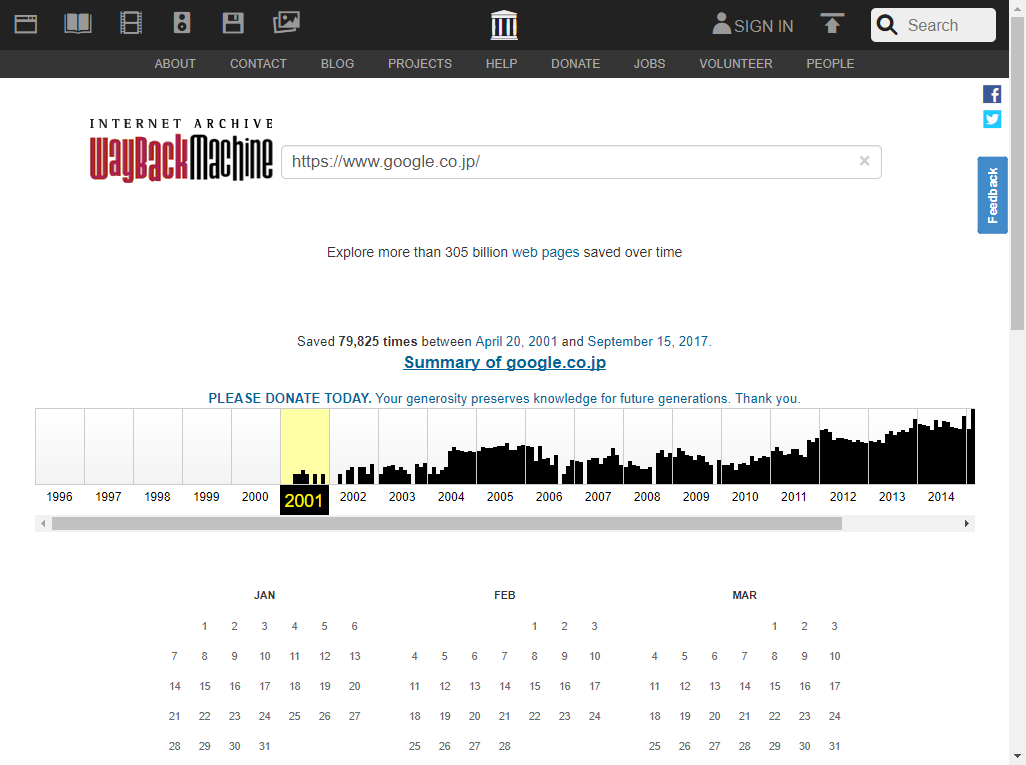Click the web pages link

pos(545,252)
